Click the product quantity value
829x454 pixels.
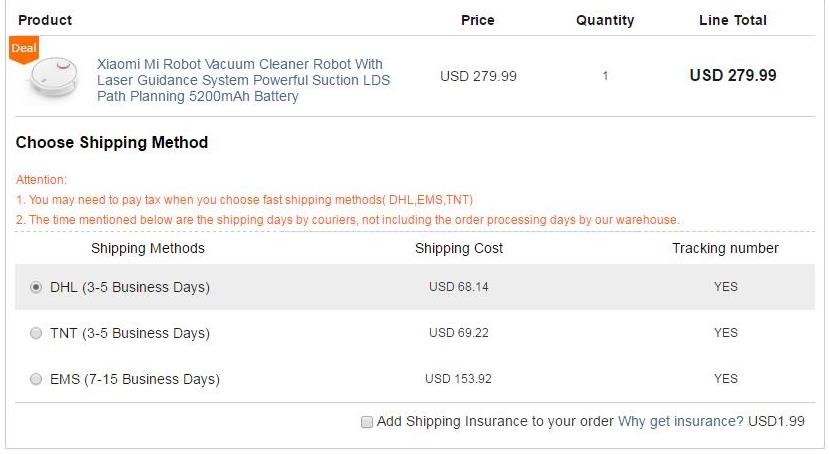tap(605, 76)
